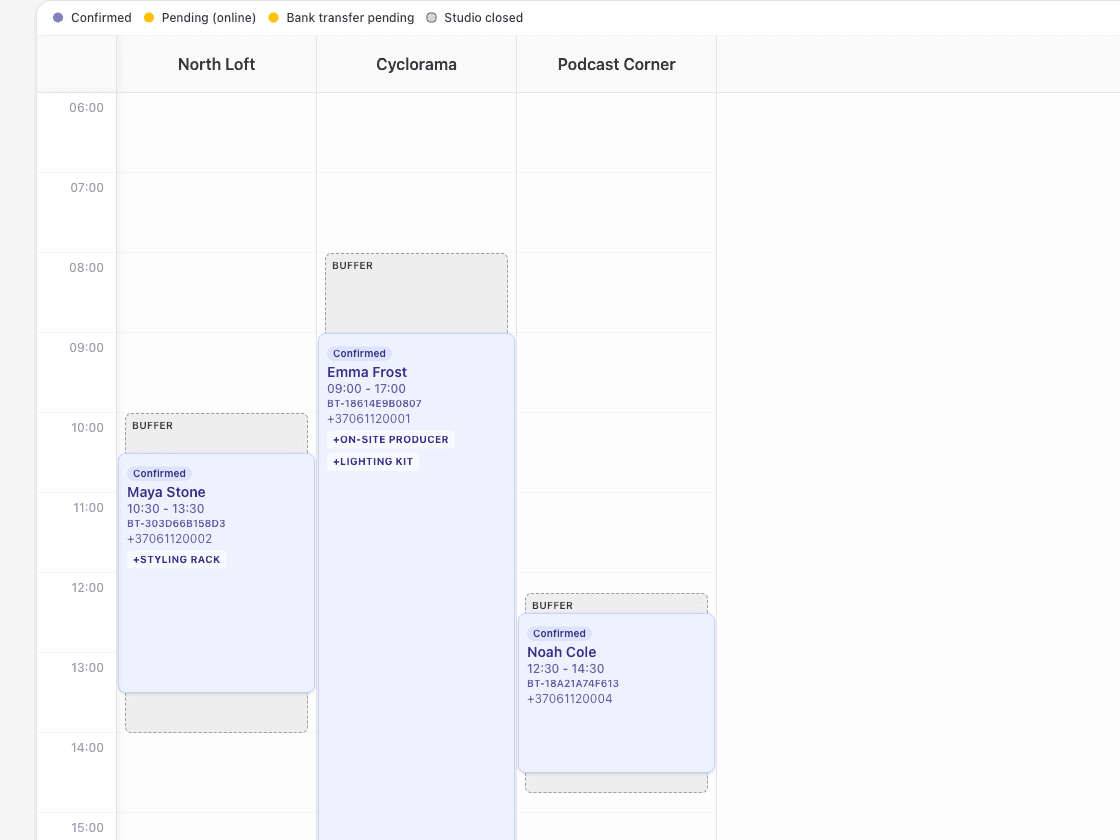Image resolution: width=1120 pixels, height=840 pixels.
Task: Open Emma Frost's booking name
Action: (367, 372)
